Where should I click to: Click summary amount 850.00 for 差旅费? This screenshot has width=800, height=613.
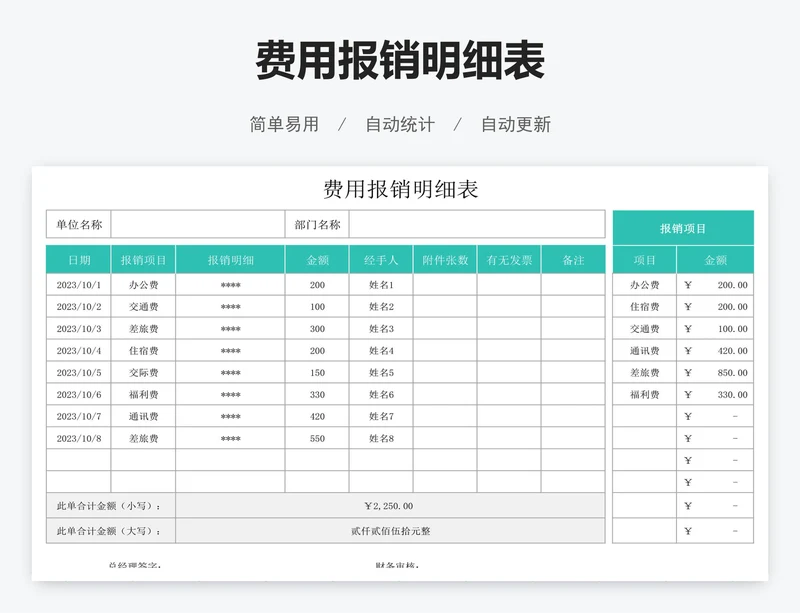pyautogui.click(x=715, y=373)
